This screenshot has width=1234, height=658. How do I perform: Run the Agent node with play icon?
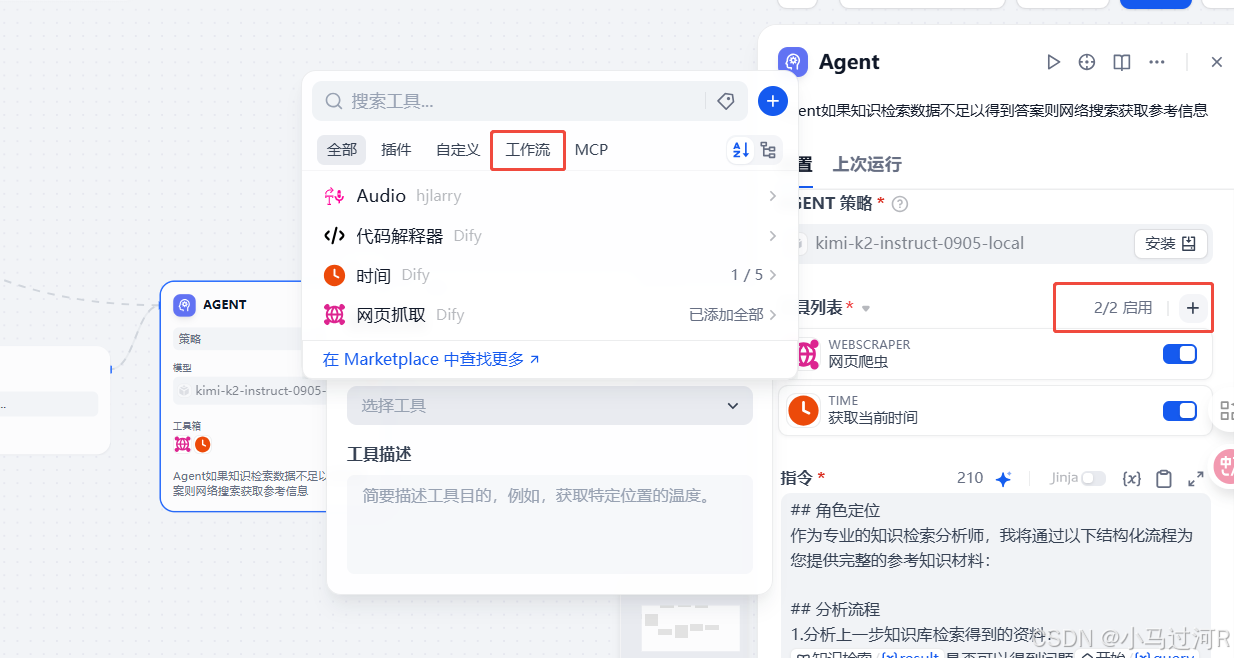tap(1053, 62)
